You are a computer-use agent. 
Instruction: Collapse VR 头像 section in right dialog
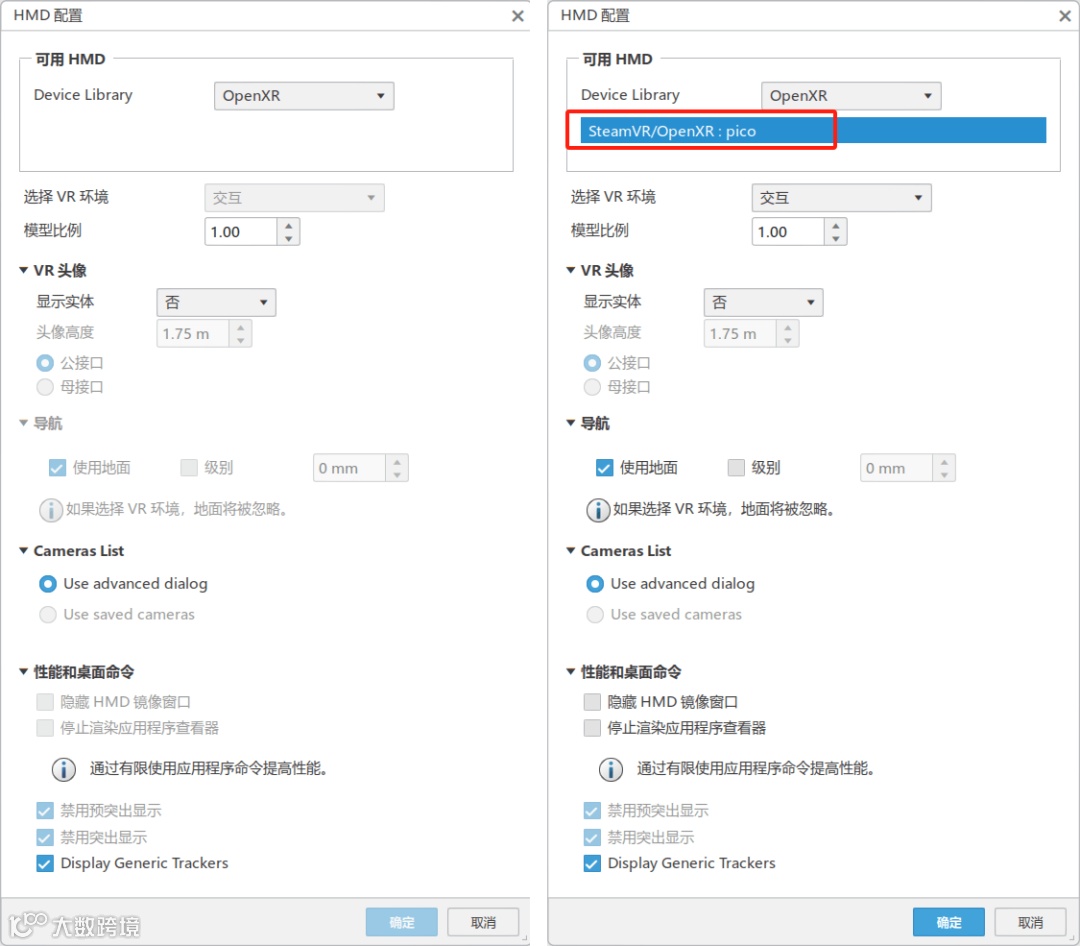(x=570, y=270)
